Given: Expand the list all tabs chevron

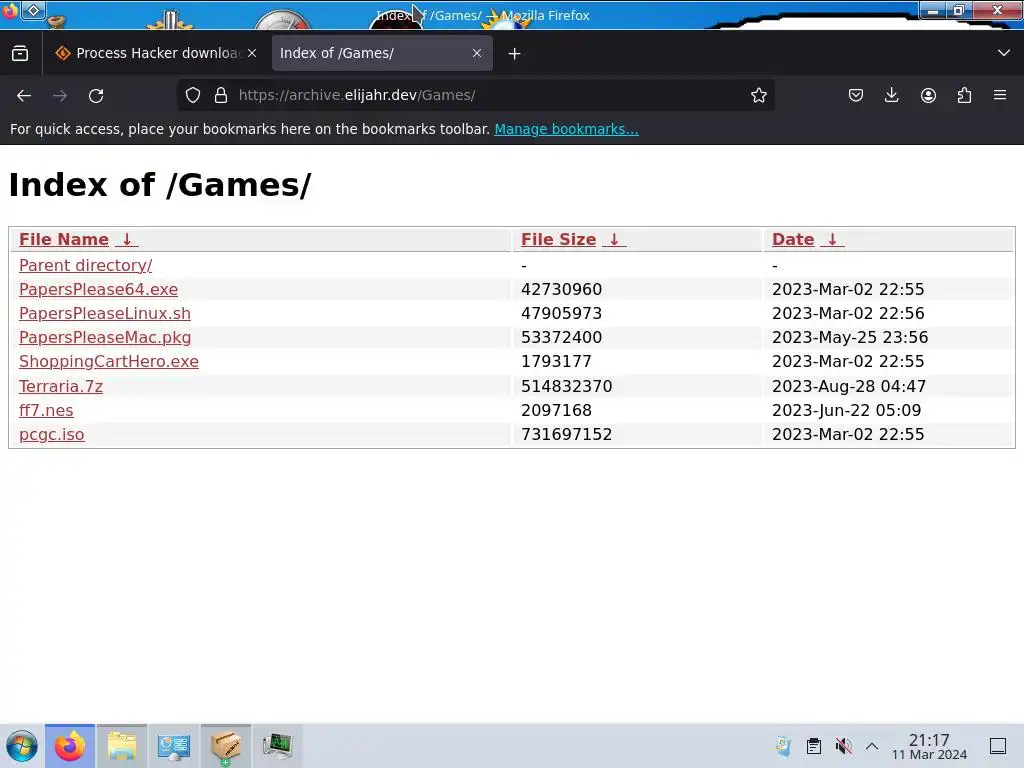Looking at the screenshot, I should [1004, 53].
